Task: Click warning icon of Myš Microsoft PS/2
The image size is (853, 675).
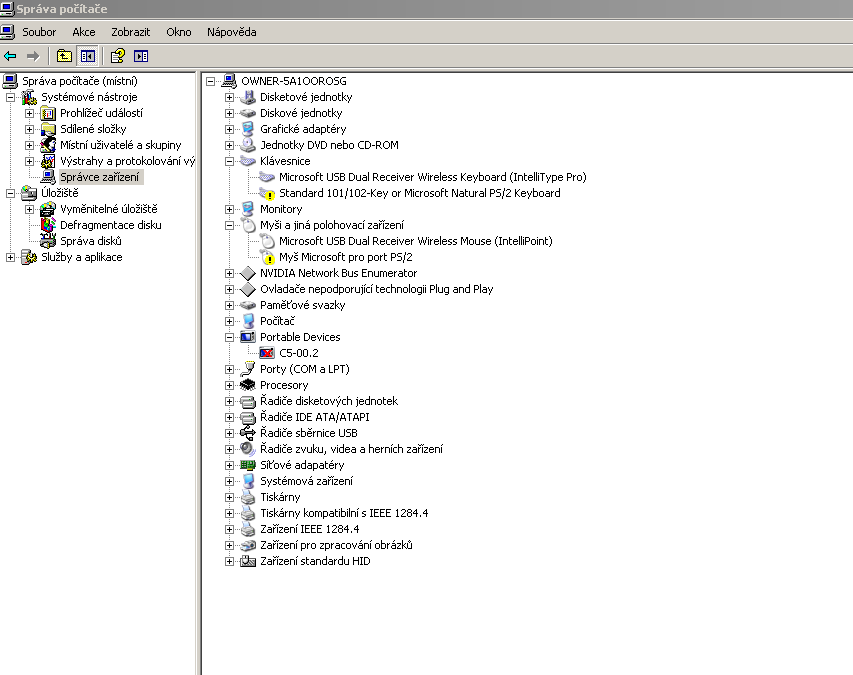Action: tap(267, 257)
